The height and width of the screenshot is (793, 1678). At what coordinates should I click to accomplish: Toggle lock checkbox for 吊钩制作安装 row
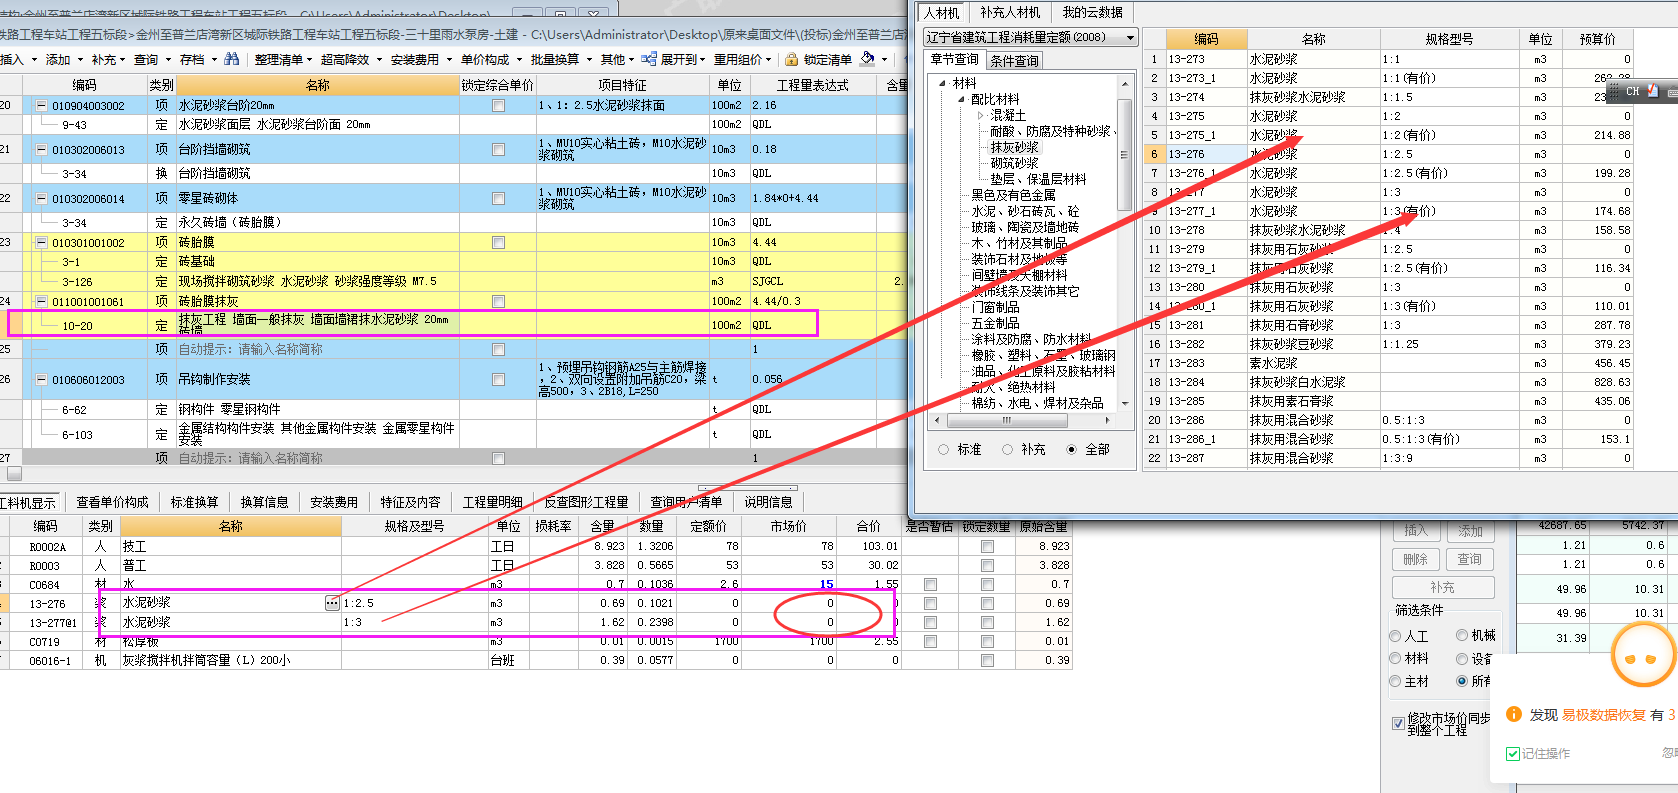498,379
